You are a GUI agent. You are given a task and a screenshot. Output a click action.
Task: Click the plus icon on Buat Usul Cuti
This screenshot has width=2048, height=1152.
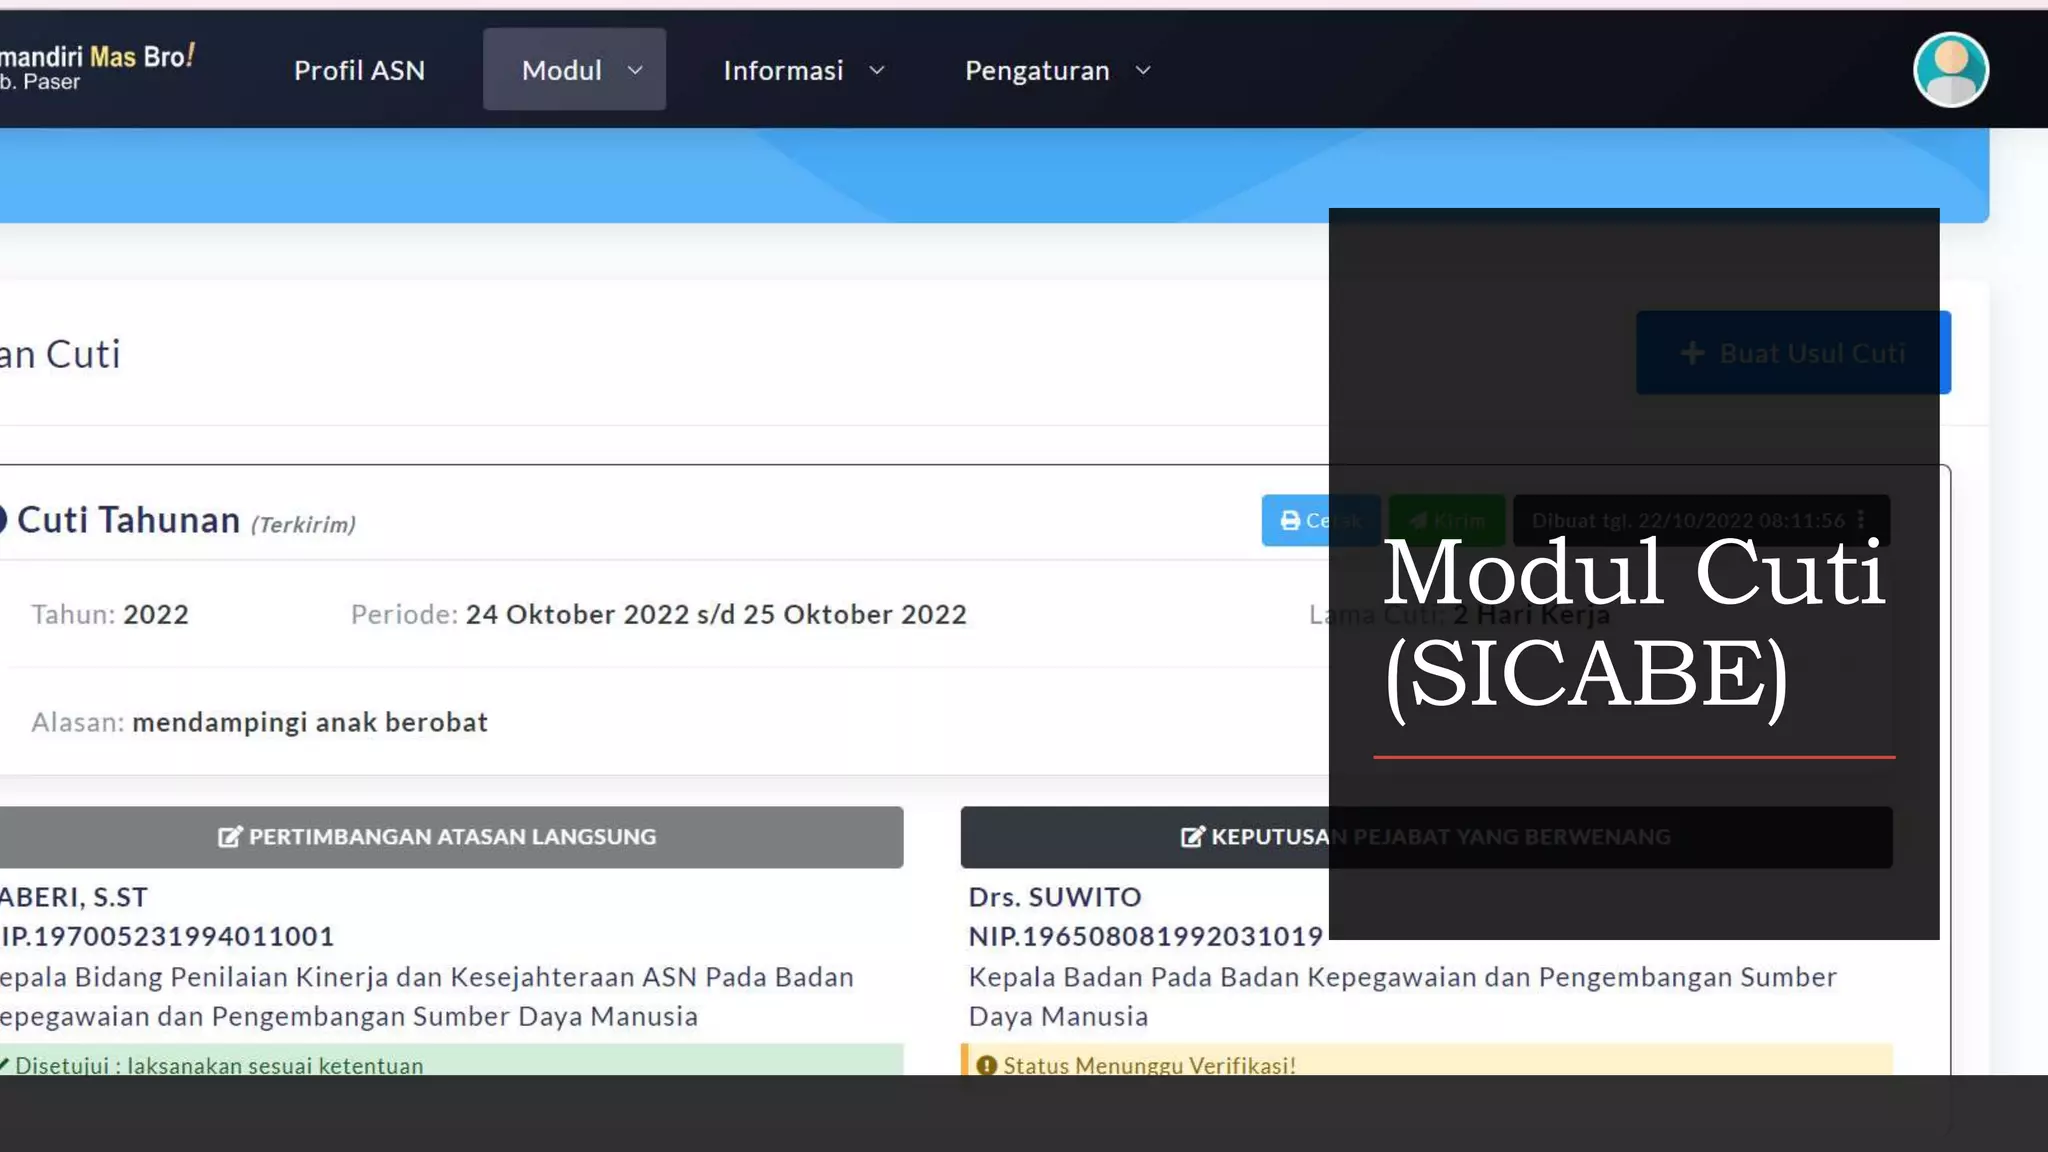click(1692, 353)
